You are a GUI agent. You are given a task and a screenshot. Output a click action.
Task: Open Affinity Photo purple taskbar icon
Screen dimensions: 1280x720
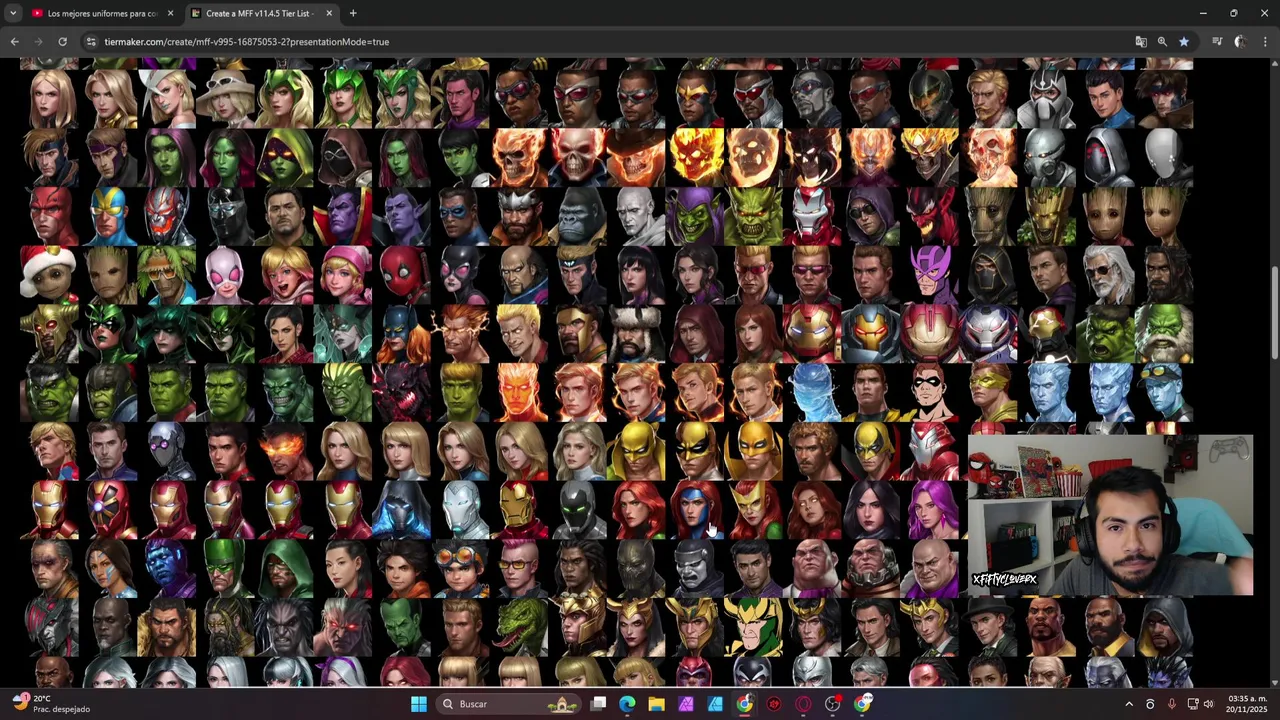click(686, 704)
